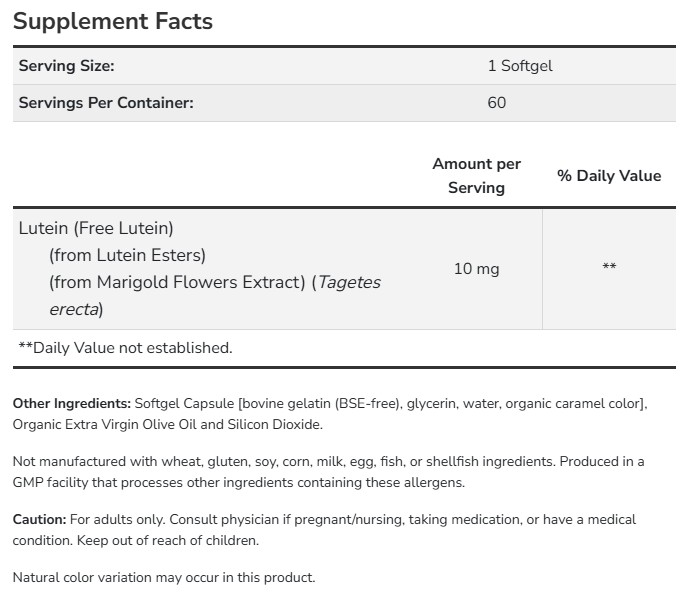Click the Natural color variation note

(x=164, y=577)
